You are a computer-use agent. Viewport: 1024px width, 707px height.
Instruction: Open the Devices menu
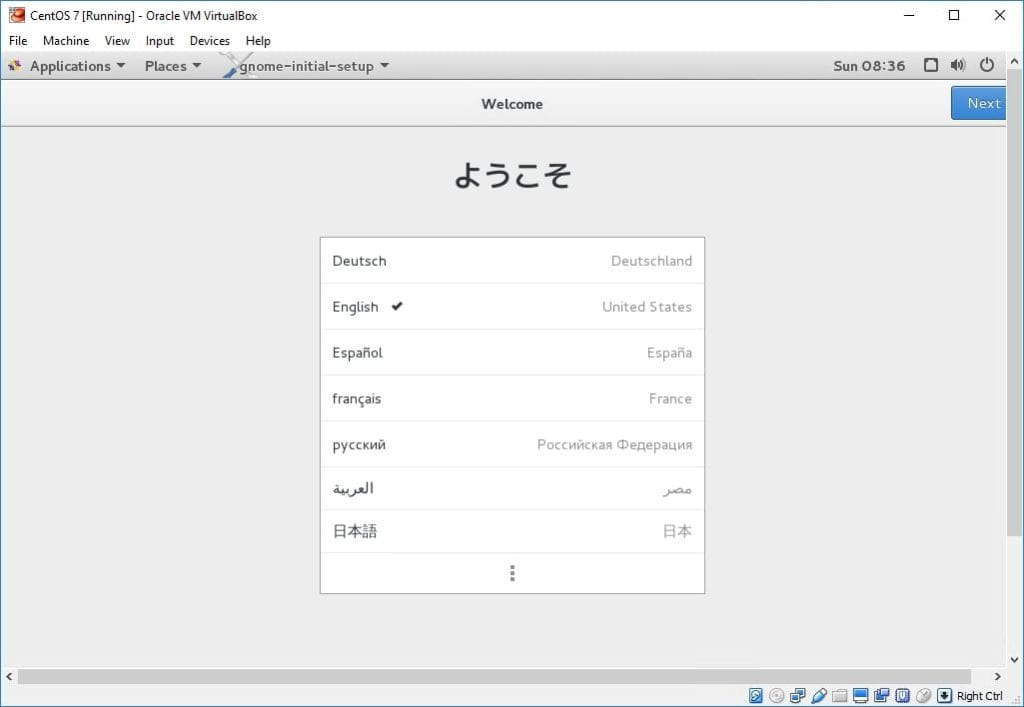(209, 41)
